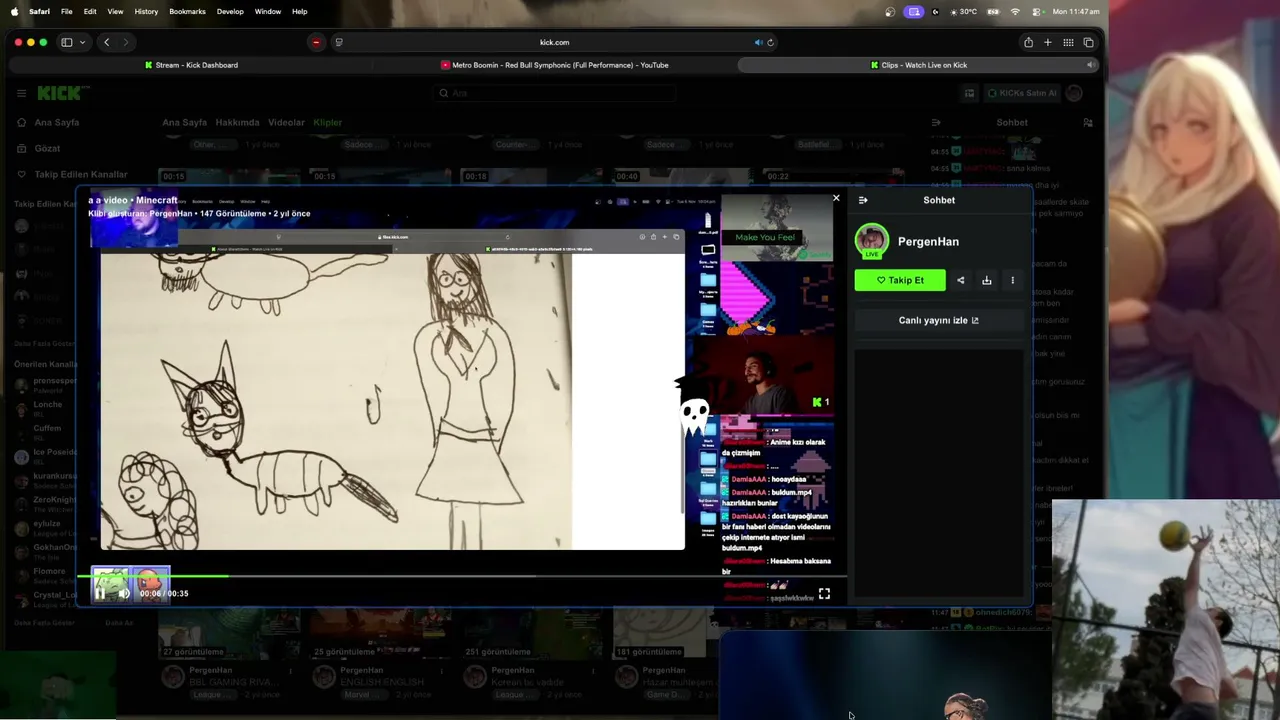Open the View menu
Viewport: 1280px width, 720px height.
115,11
